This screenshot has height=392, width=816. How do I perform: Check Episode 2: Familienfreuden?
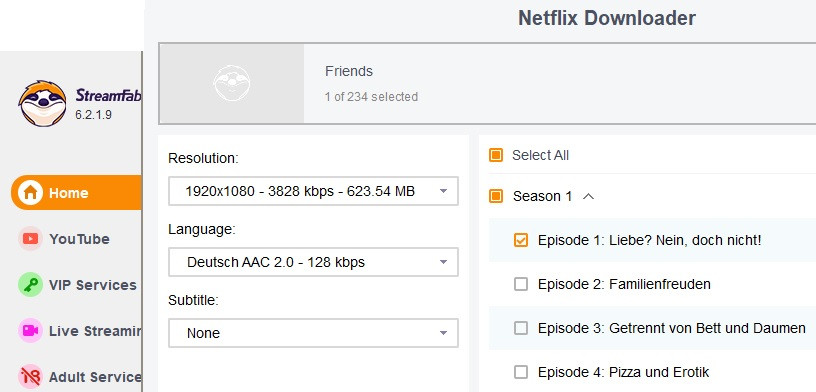pos(520,284)
